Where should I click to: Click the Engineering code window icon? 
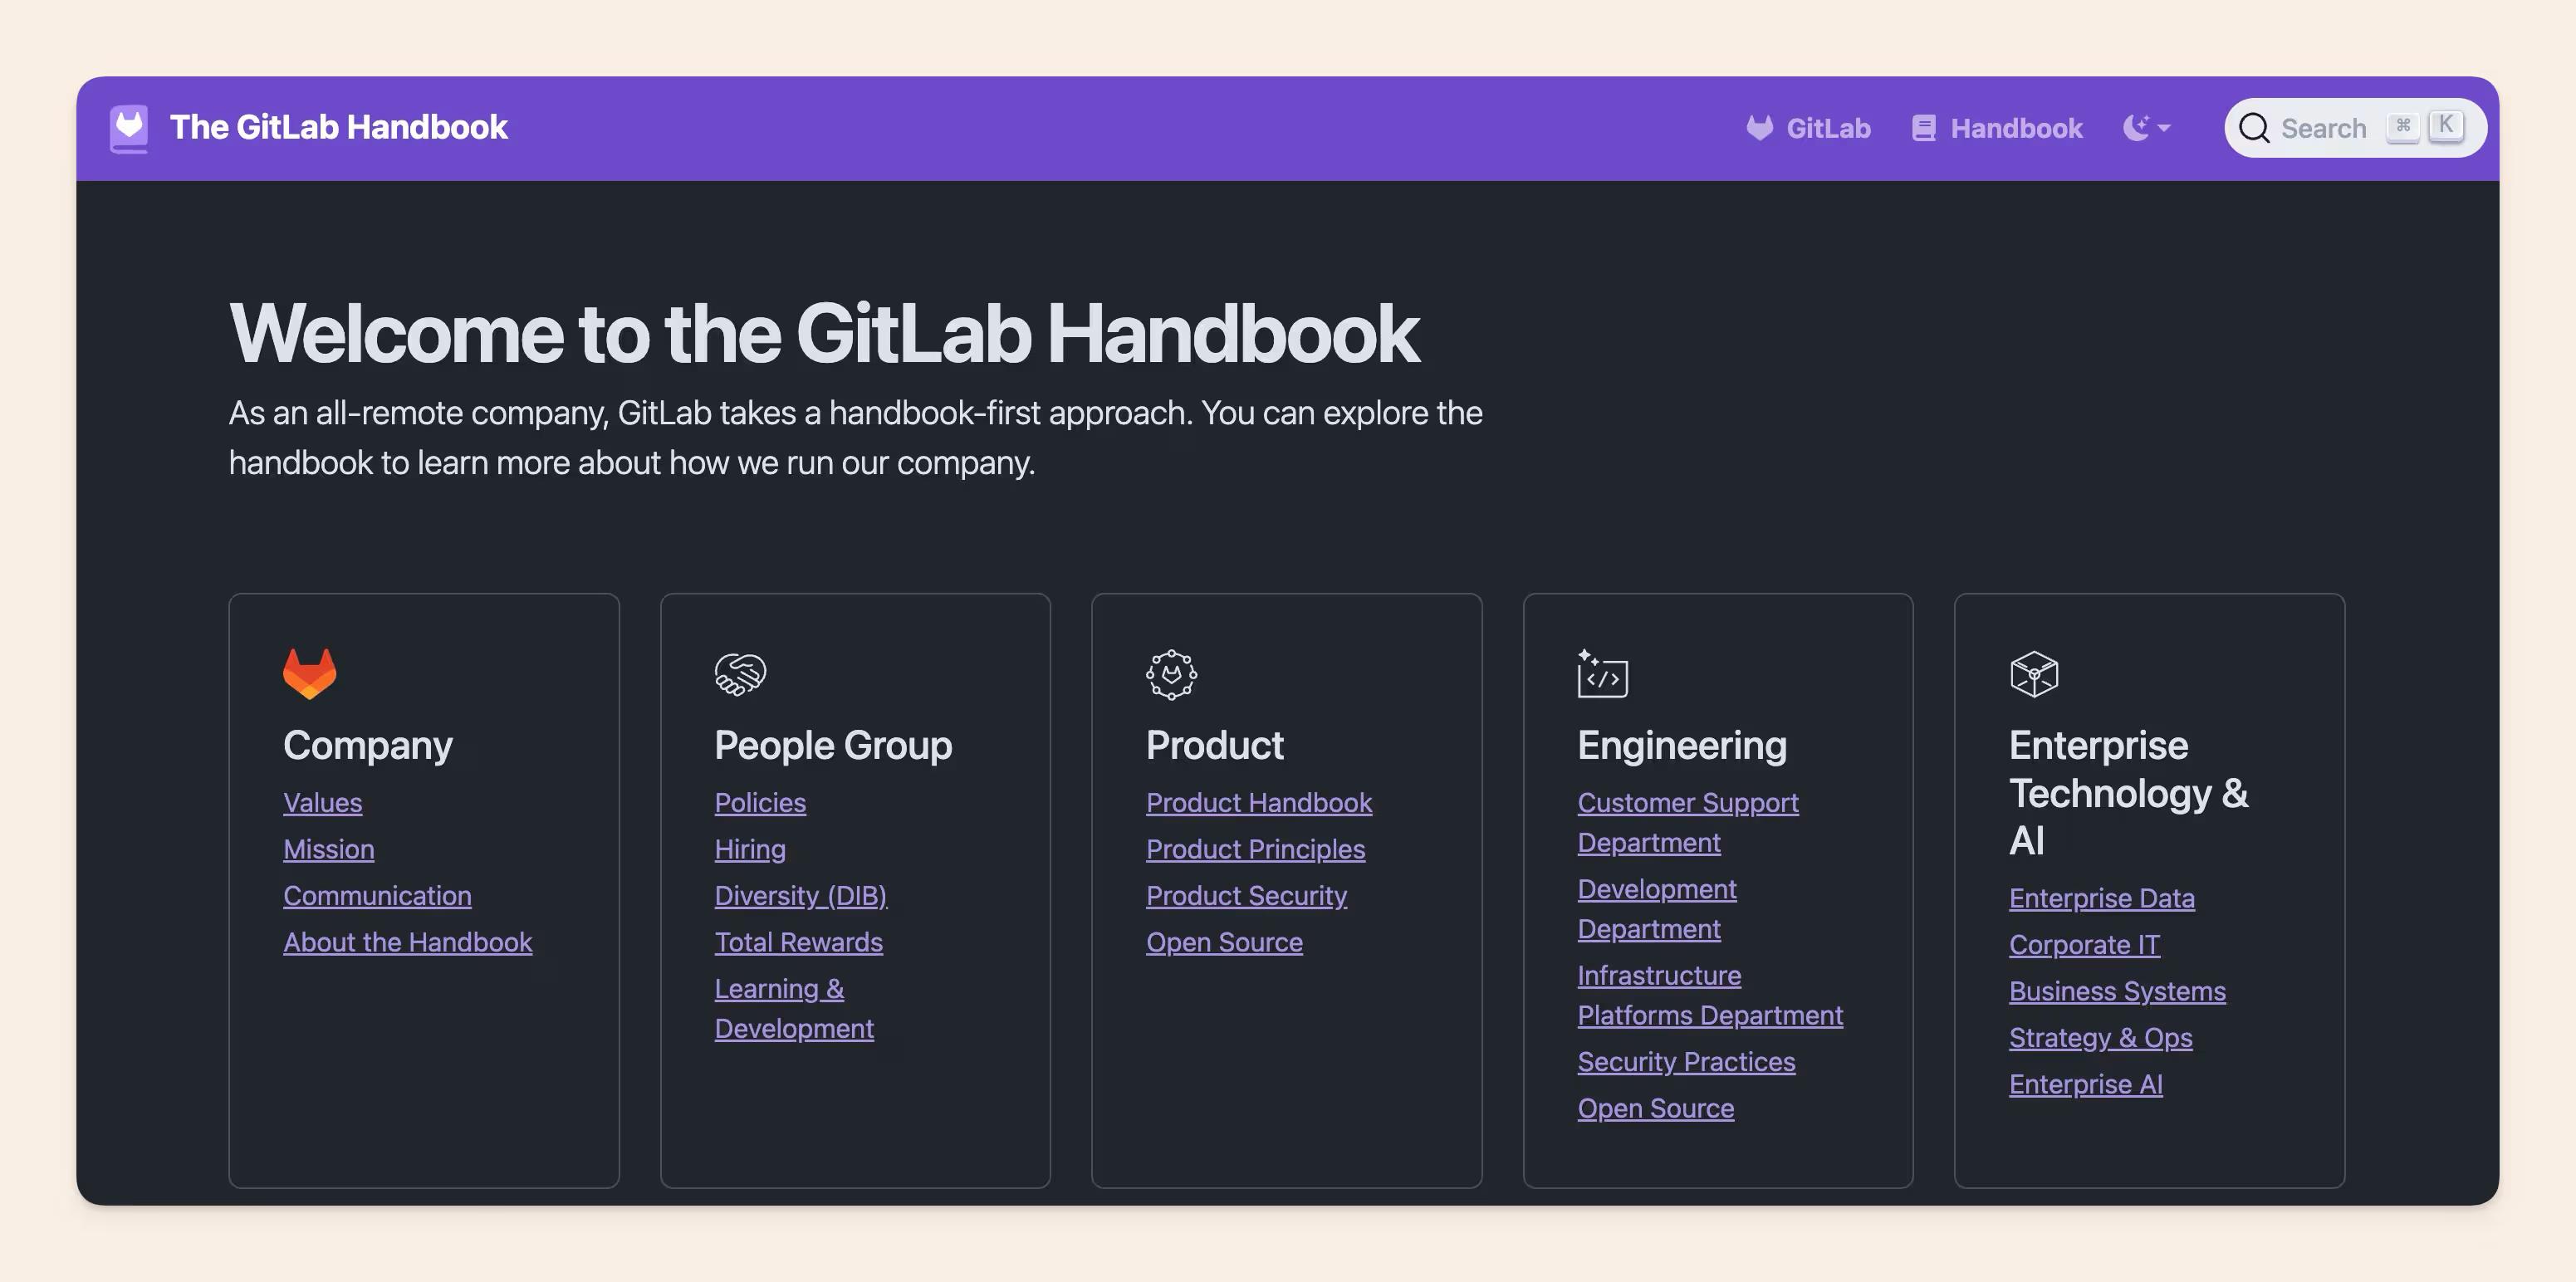[x=1603, y=673]
